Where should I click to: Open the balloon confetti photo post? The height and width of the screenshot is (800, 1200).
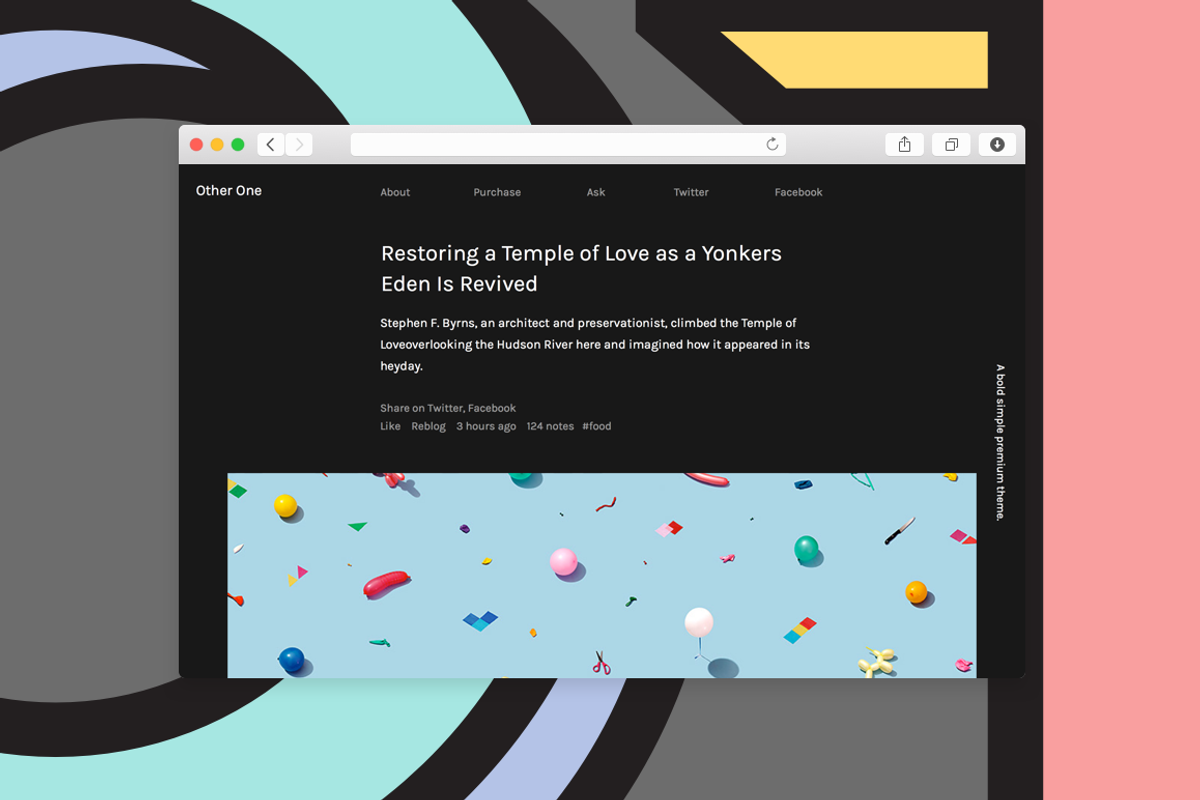tap(602, 575)
